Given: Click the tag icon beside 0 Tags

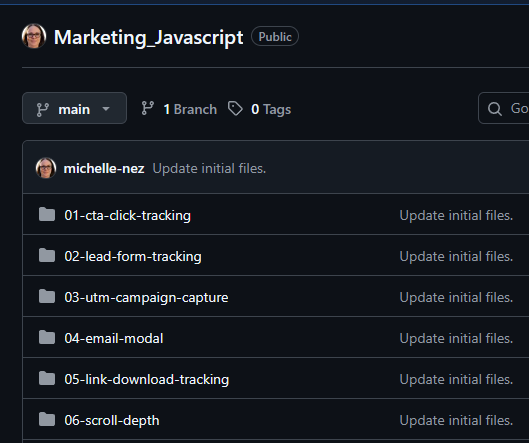Looking at the screenshot, I should click(235, 109).
